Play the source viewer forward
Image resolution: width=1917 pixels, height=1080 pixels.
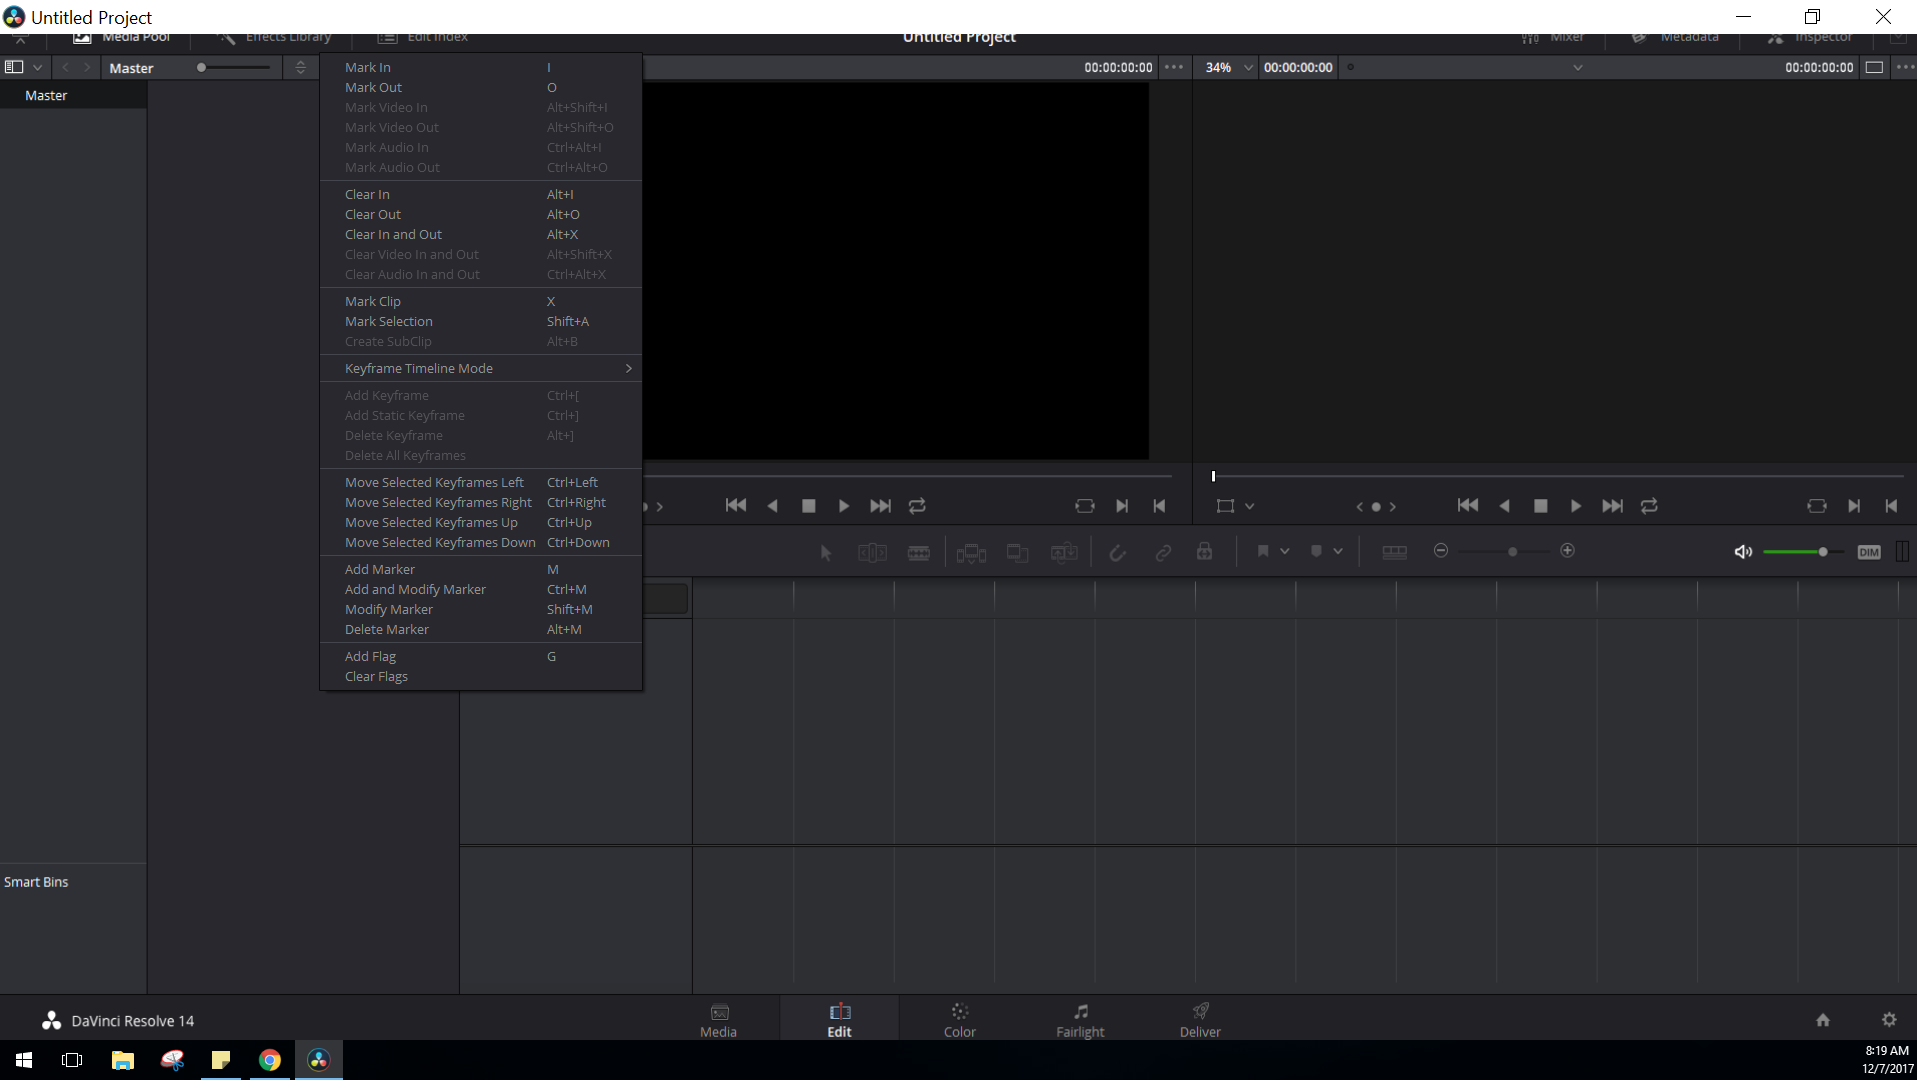tap(844, 506)
